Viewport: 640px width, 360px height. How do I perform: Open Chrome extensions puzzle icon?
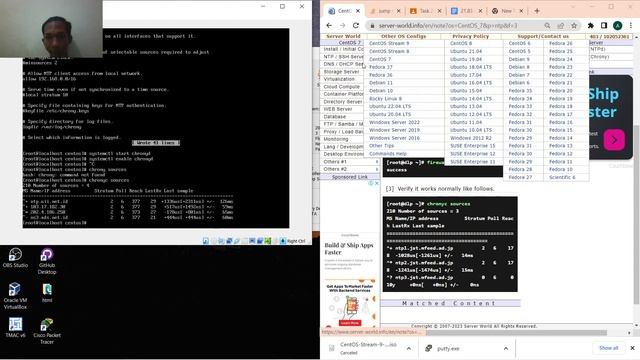click(591, 25)
